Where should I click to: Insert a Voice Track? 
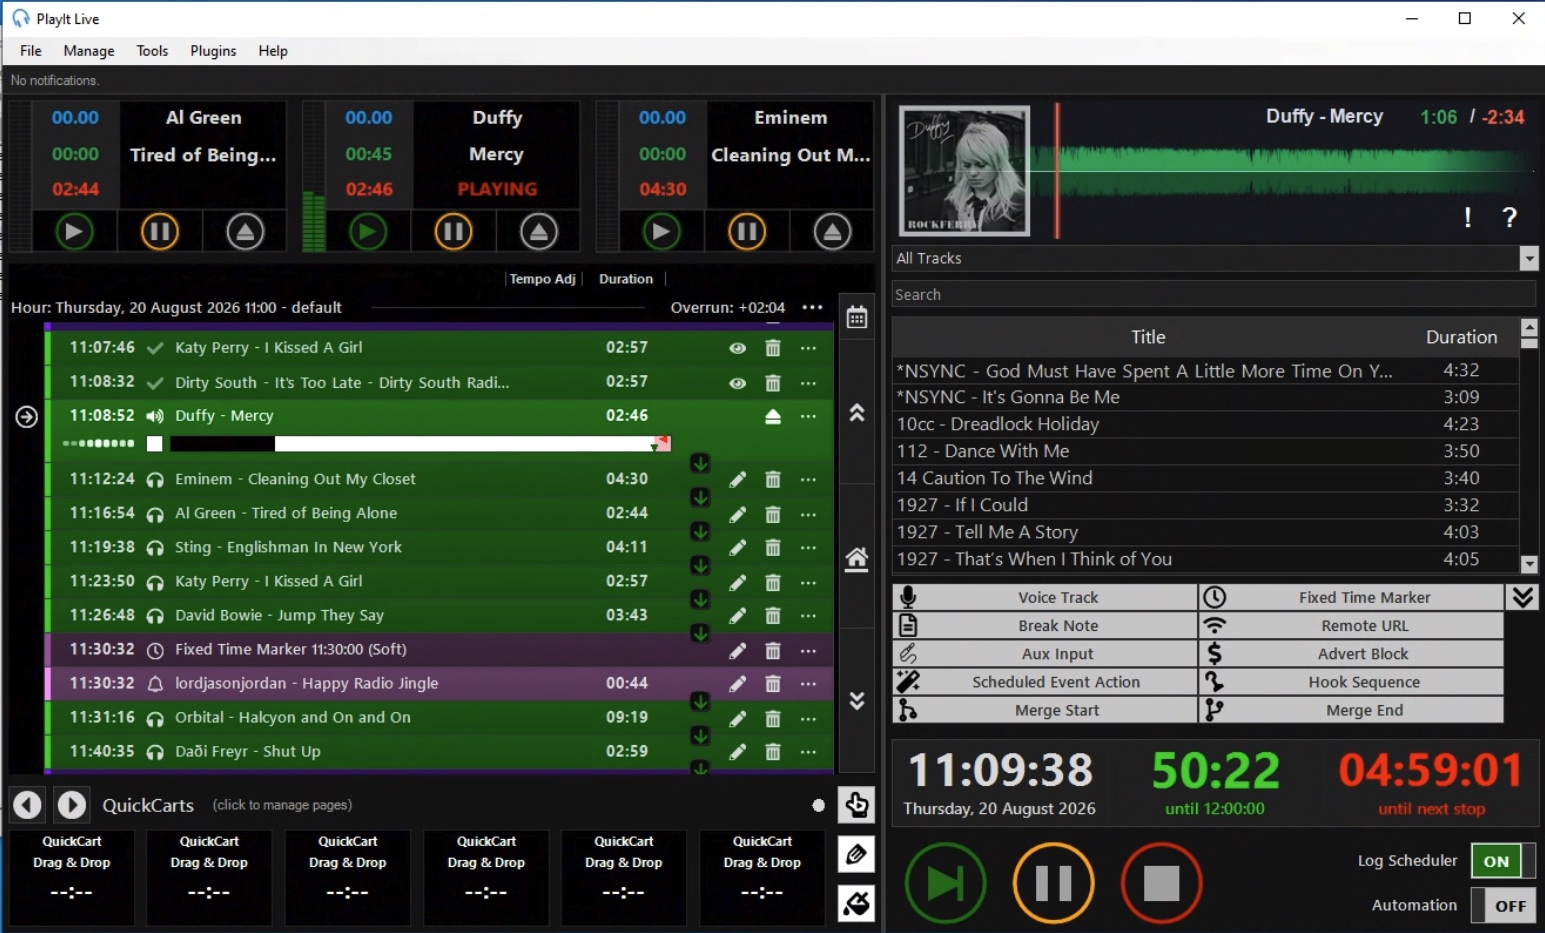[1044, 597]
